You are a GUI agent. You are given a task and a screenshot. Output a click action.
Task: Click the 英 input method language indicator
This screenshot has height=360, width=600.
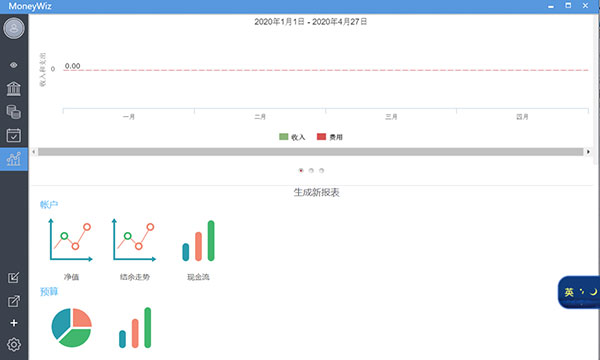click(x=569, y=292)
